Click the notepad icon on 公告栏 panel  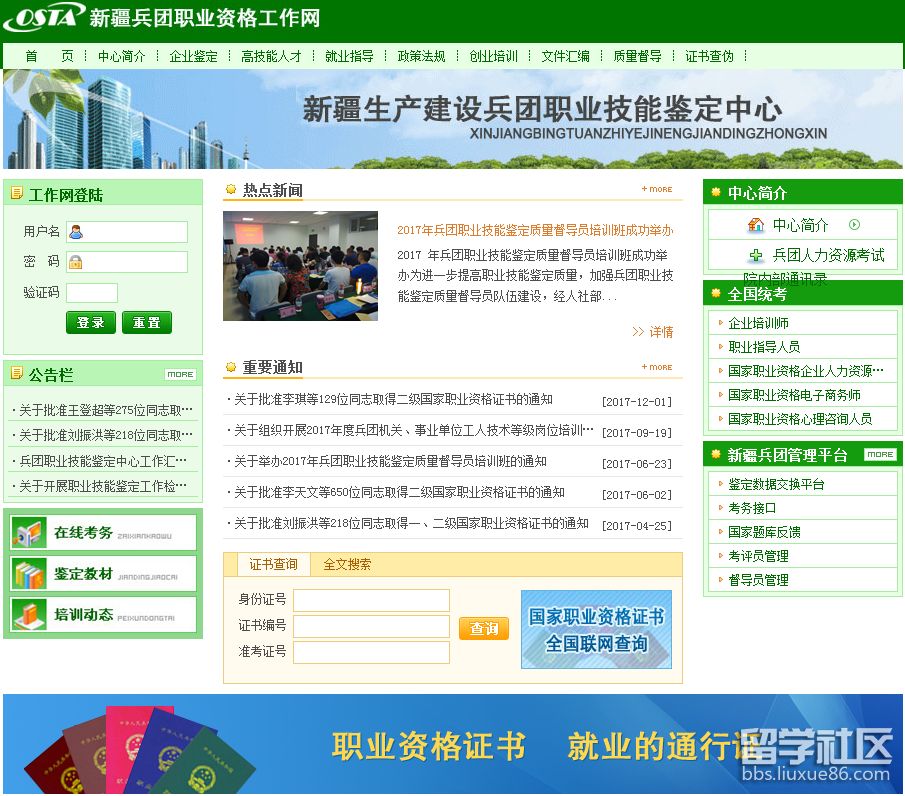tap(16, 374)
